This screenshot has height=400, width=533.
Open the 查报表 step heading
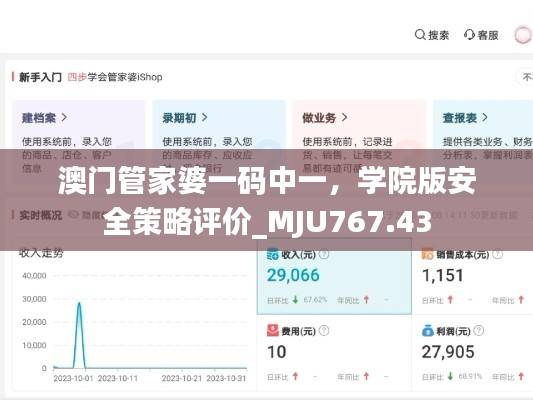click(460, 118)
